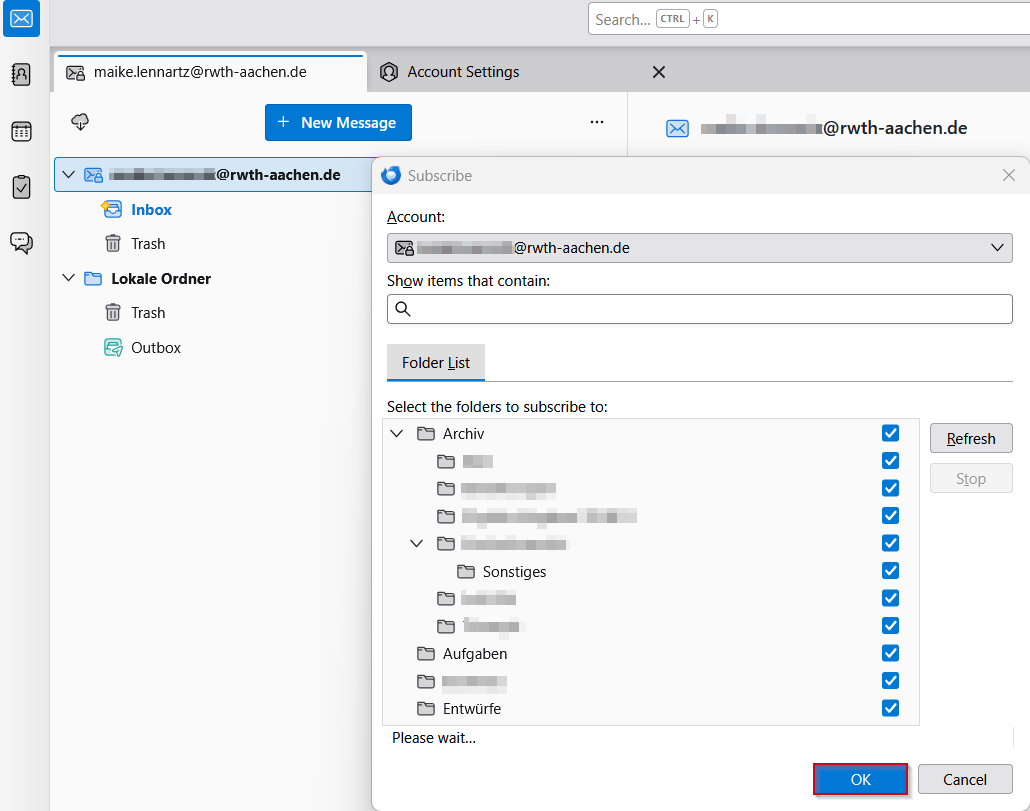Close the Account Settings tab
This screenshot has width=1030, height=811.
click(659, 72)
